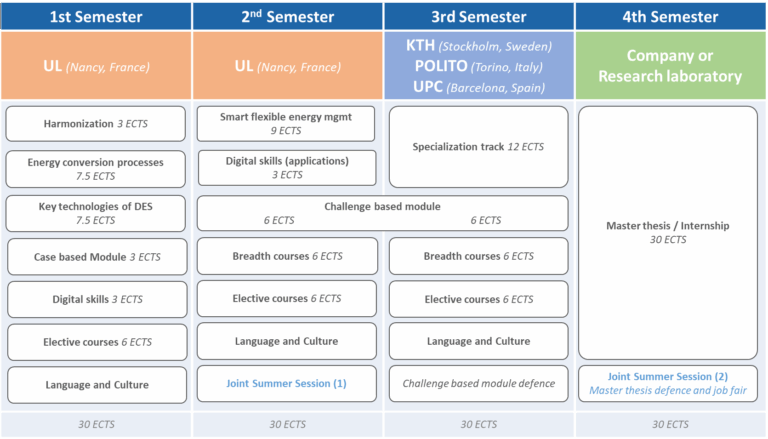Select the 1st Semester header

pyautogui.click(x=96, y=17)
